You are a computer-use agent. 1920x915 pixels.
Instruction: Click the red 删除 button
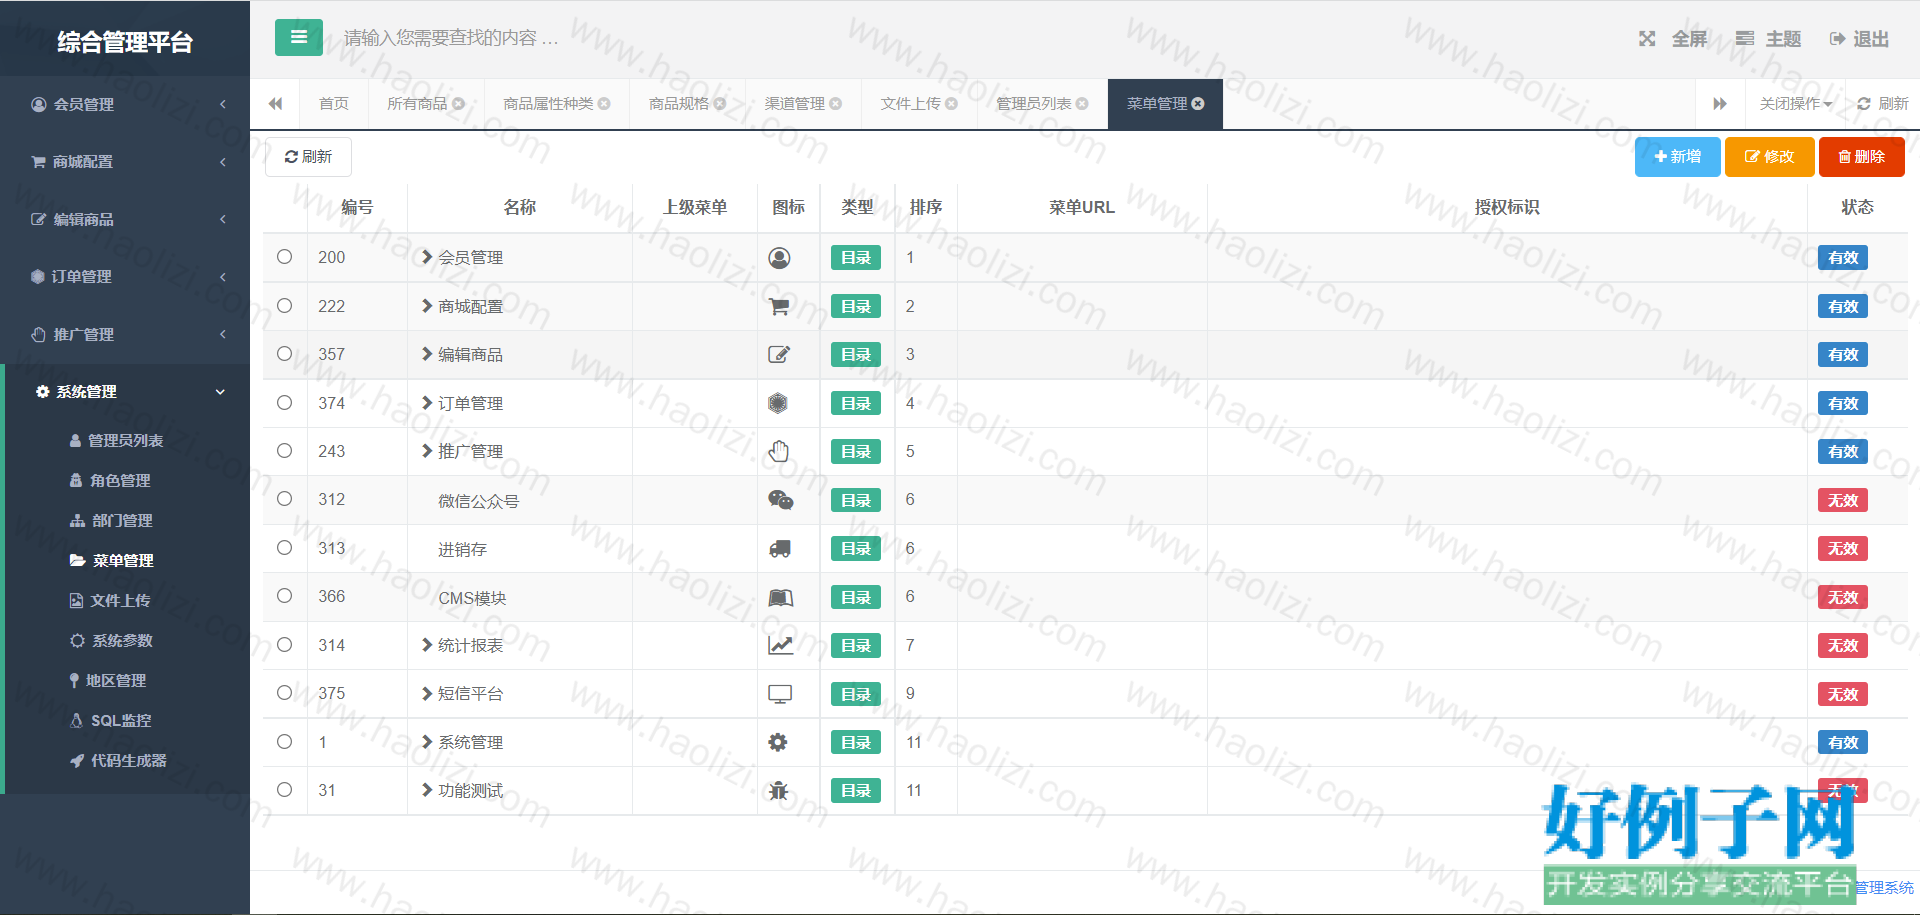coord(1861,157)
